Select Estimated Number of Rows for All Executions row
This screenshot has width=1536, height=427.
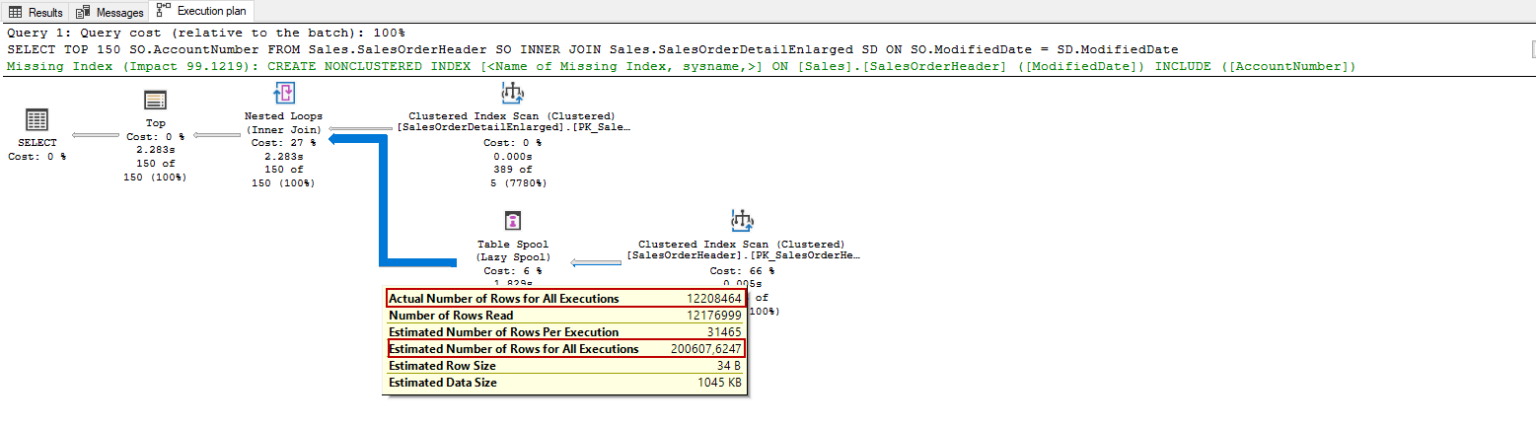565,349
